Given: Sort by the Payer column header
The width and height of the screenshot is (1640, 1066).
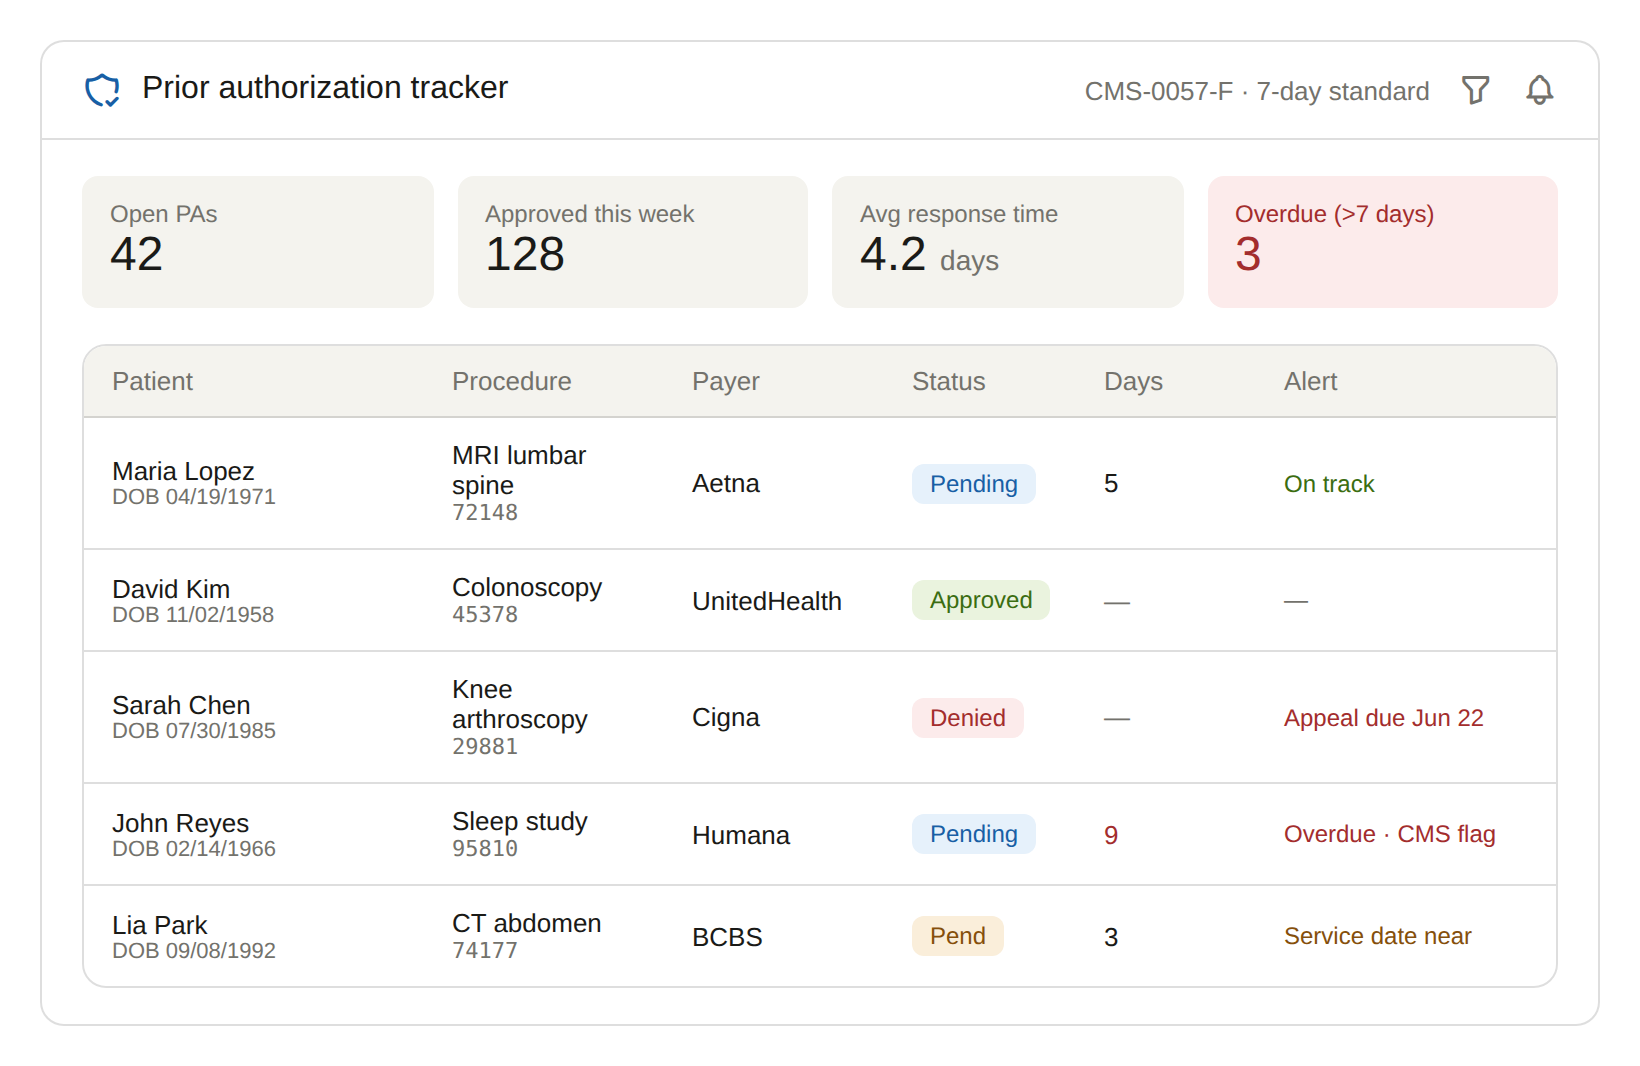Looking at the screenshot, I should 726,381.
